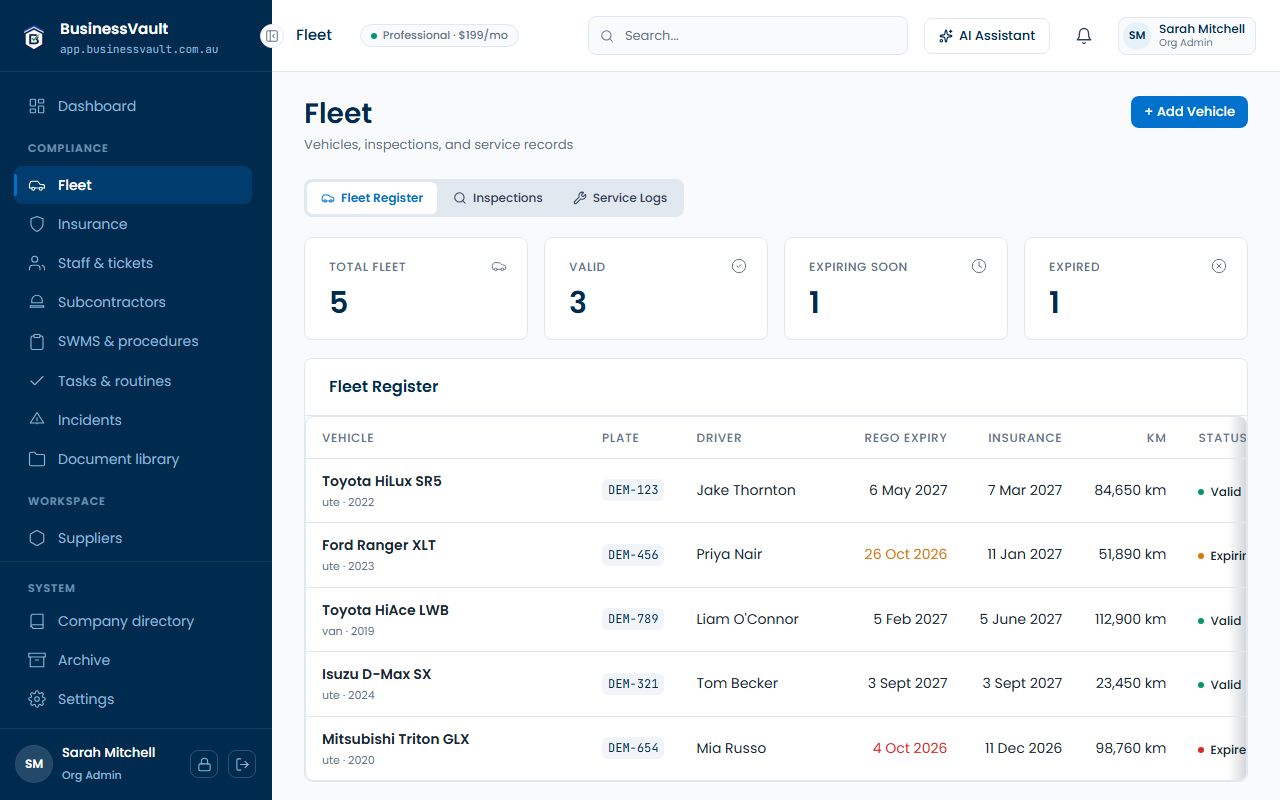1280x800 pixels.
Task: Click the Subcontractors hard hat icon
Action: [37, 302]
